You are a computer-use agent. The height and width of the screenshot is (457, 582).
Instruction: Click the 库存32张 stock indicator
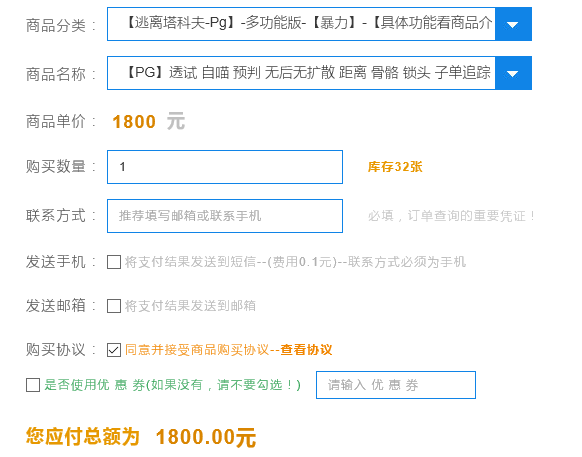[x=395, y=167]
